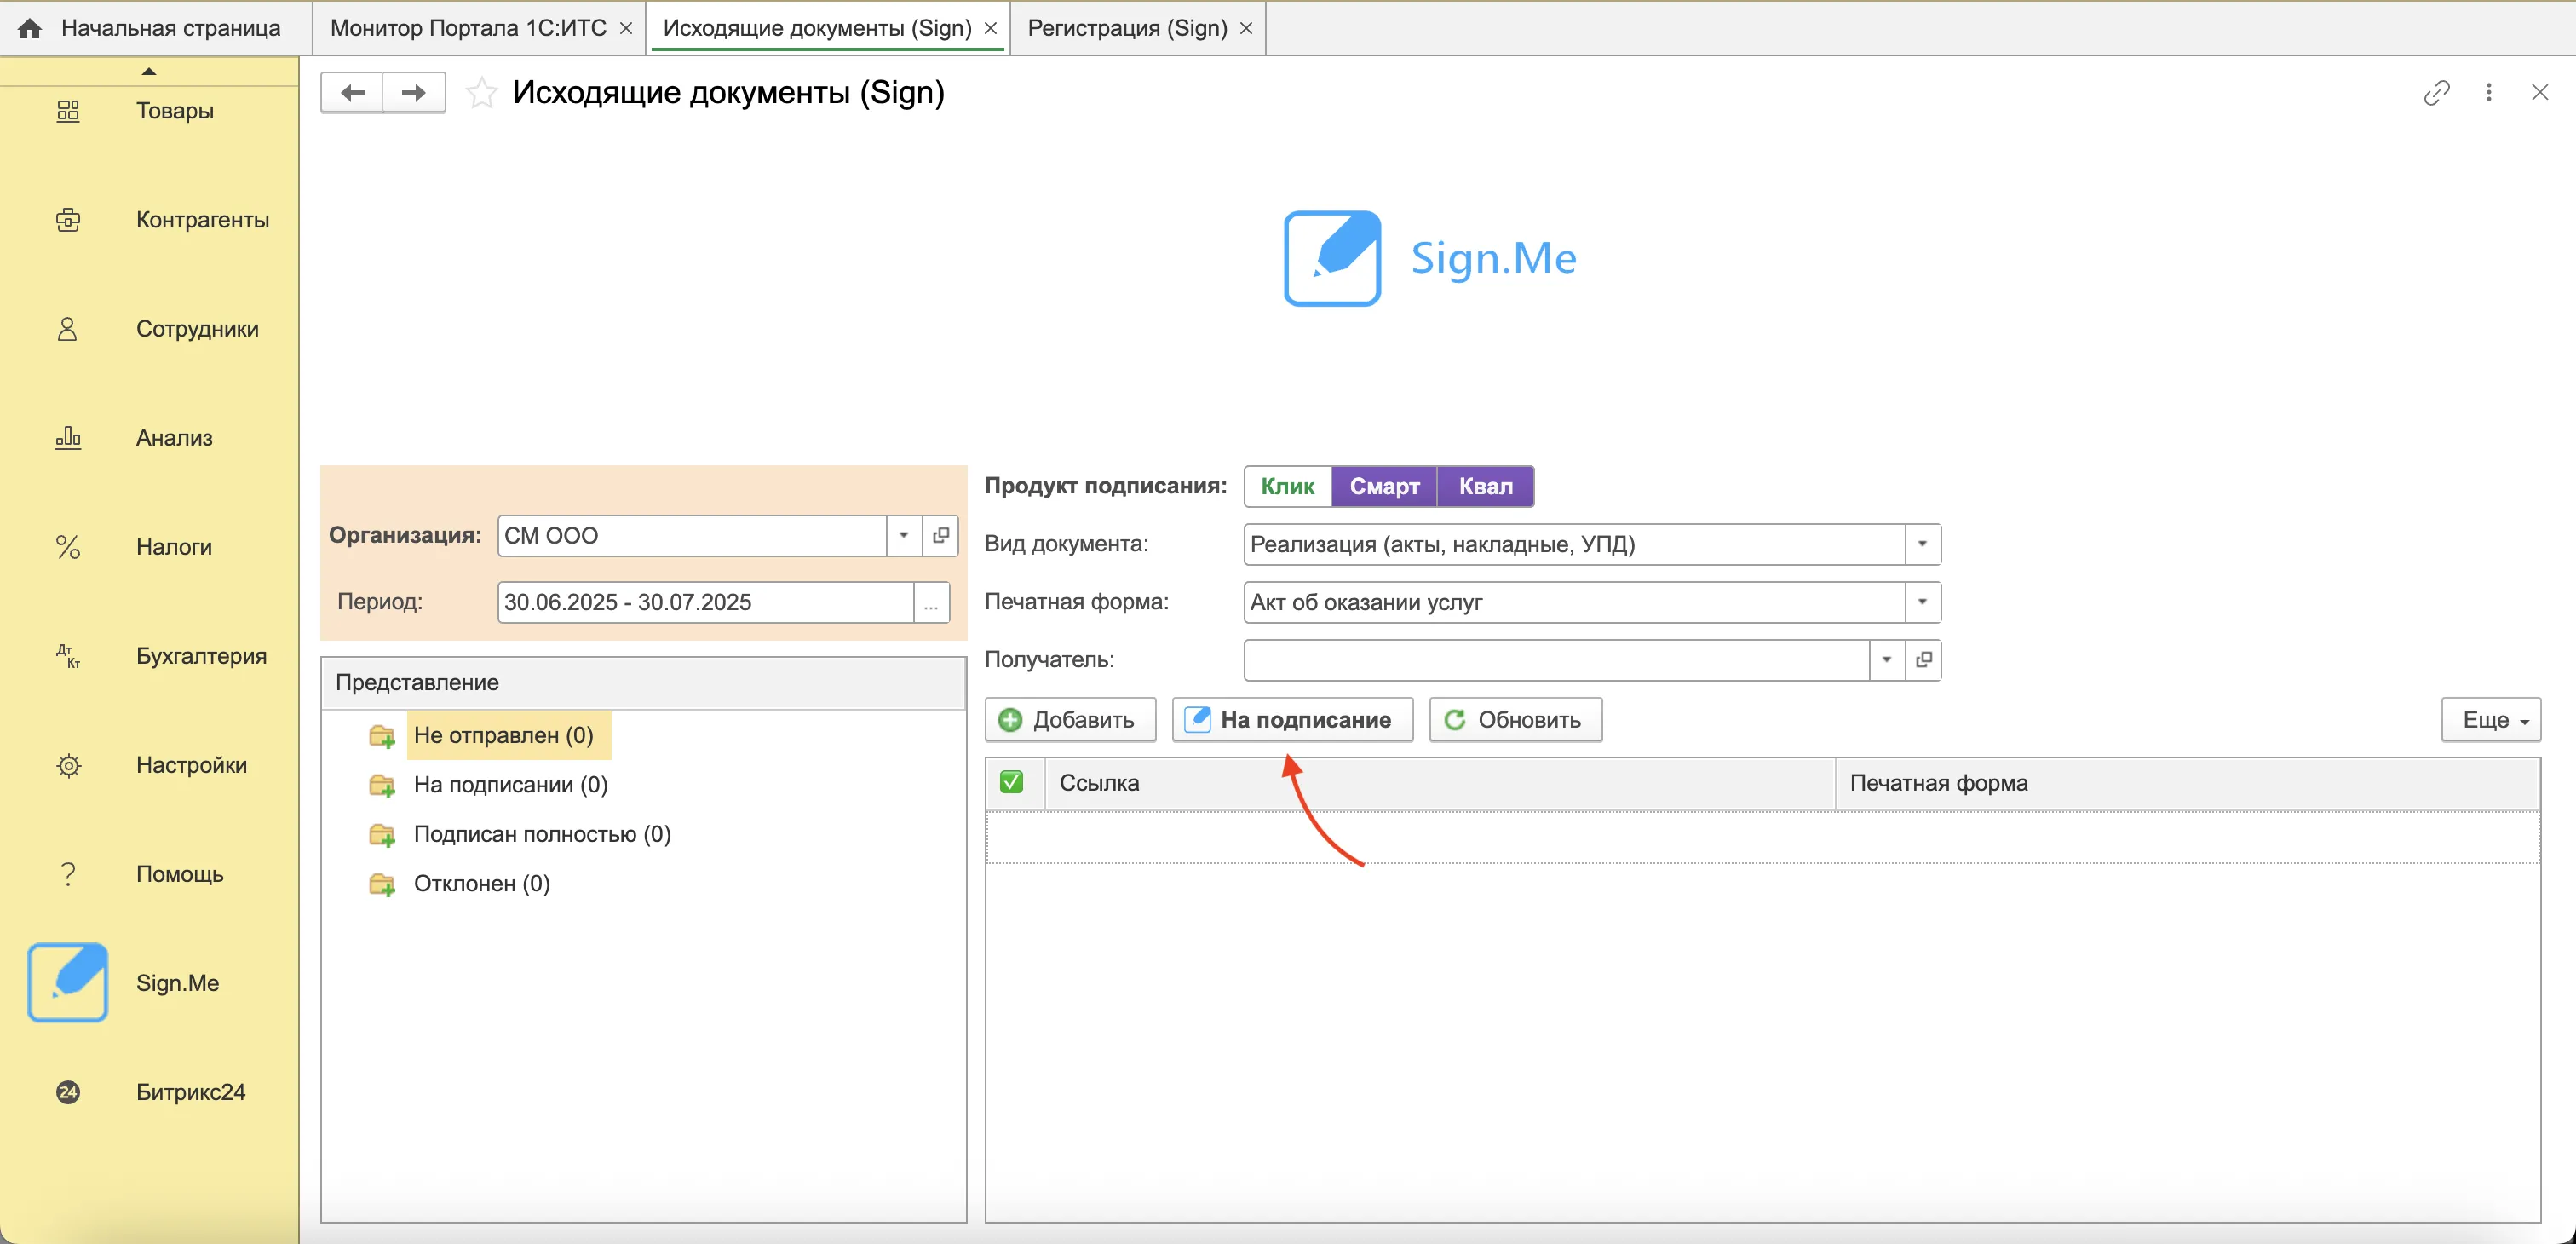Select the Отклонен (0) folder

[481, 884]
